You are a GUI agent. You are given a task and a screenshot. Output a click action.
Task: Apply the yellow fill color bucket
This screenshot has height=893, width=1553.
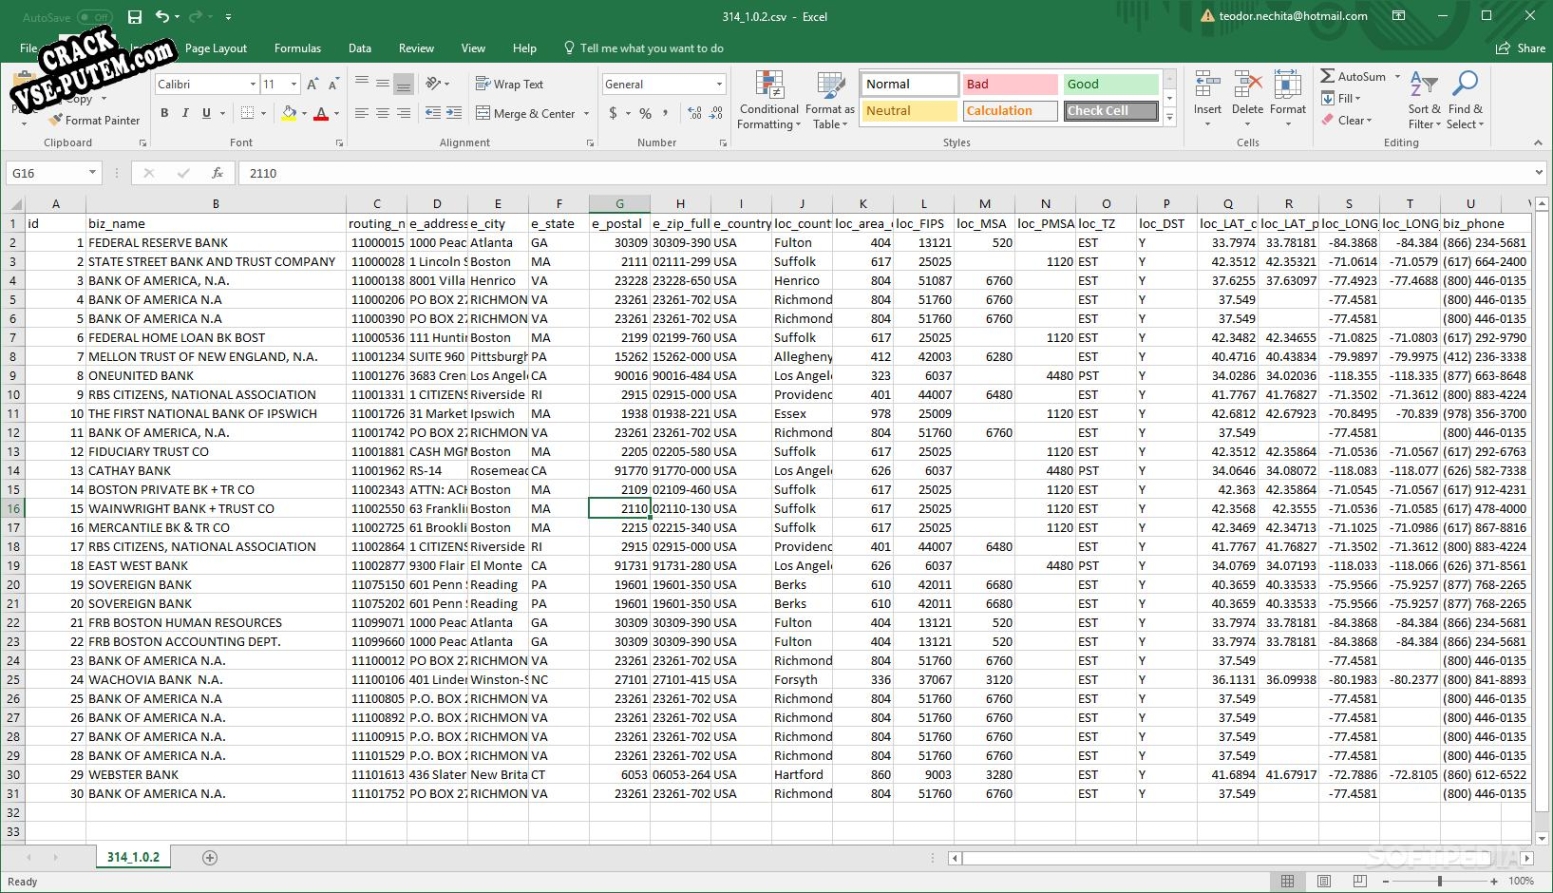289,114
